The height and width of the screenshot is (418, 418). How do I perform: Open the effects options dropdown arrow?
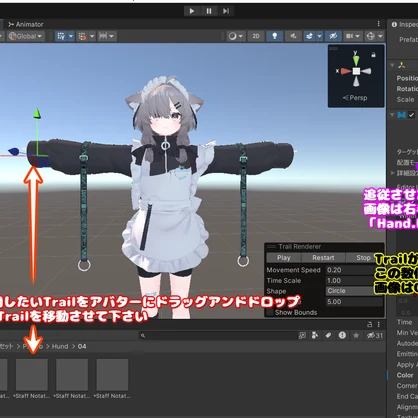(x=319, y=36)
